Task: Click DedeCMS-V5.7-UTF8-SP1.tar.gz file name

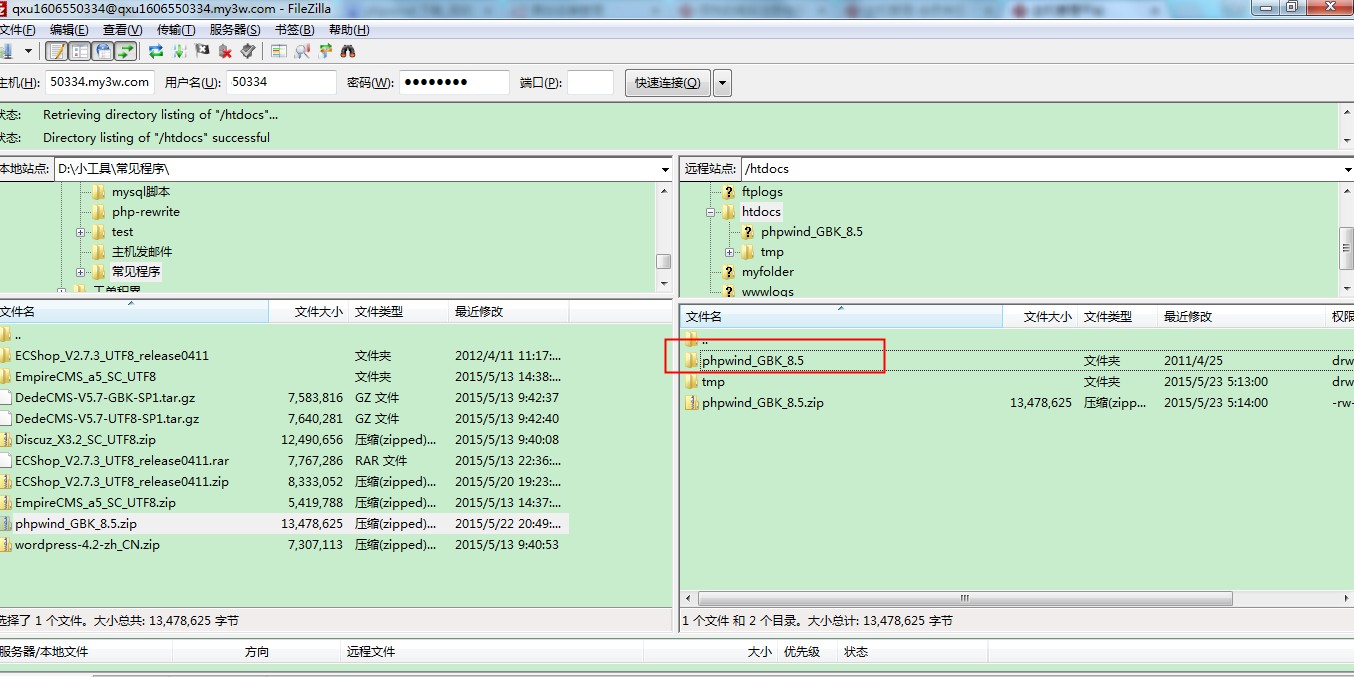Action: [x=107, y=419]
